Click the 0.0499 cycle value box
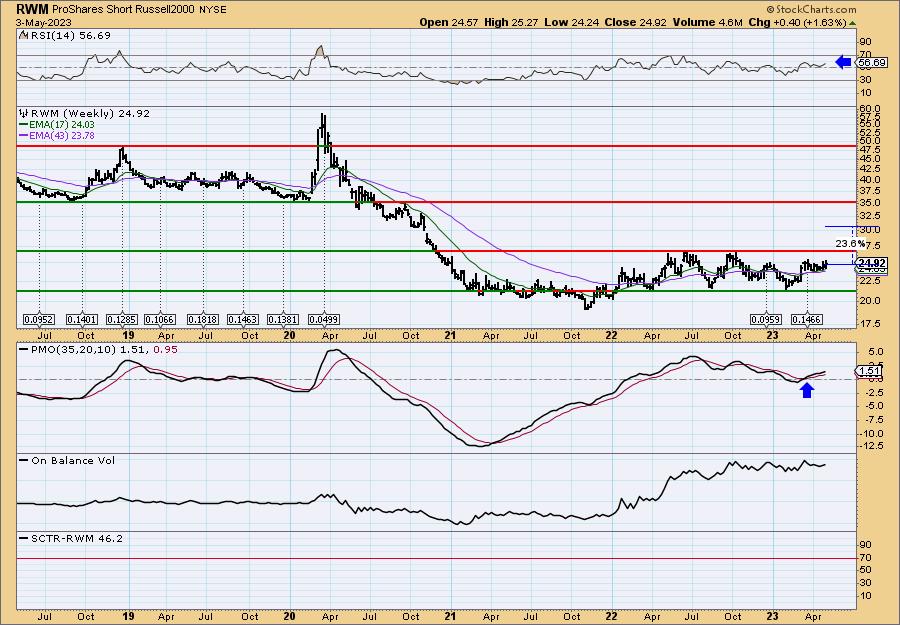This screenshot has height=625, width=900. click(324, 319)
